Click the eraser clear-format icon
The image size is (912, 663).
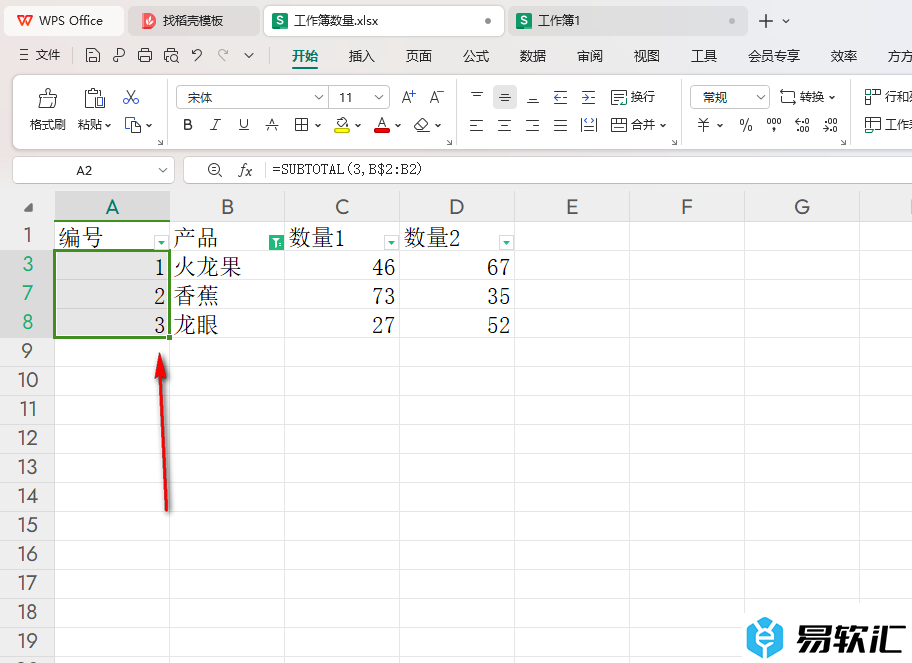point(422,124)
